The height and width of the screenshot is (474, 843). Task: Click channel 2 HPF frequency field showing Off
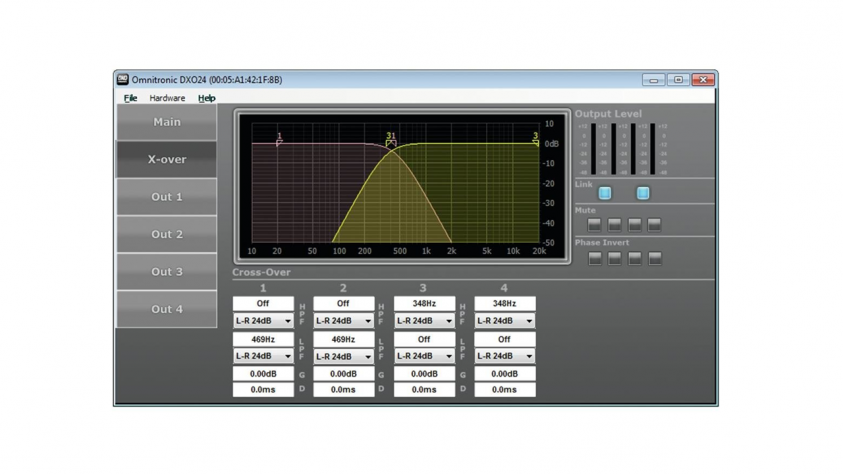pyautogui.click(x=344, y=304)
